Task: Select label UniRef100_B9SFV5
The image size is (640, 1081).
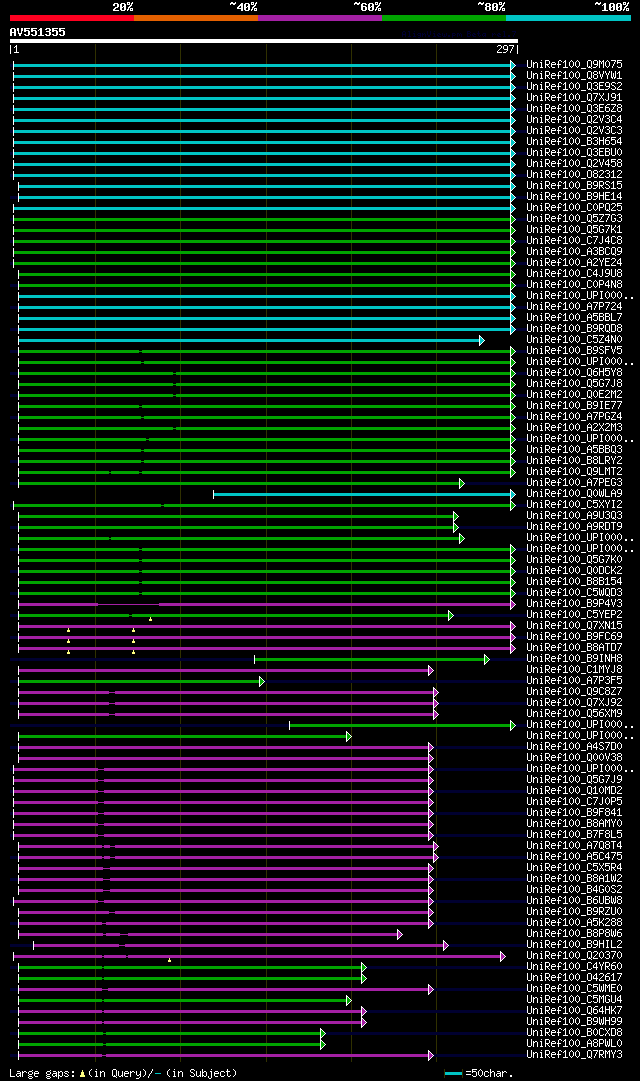Action: tap(574, 350)
